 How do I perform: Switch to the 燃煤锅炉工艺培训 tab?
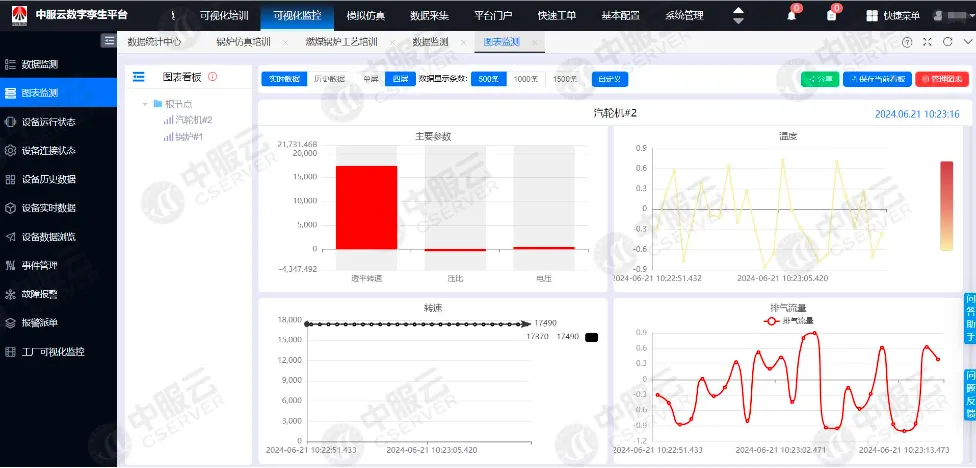click(x=341, y=42)
